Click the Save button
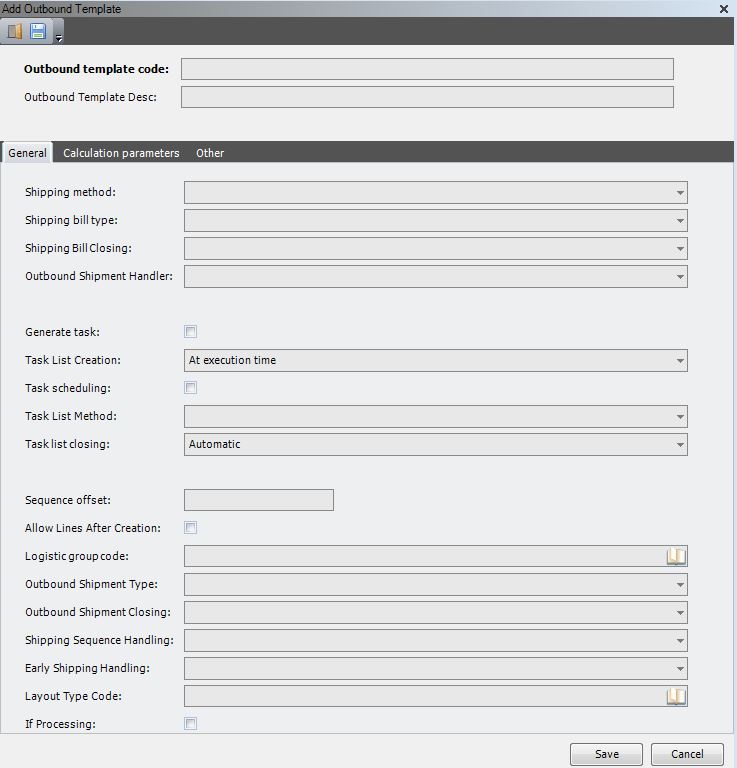Viewport: 737px width, 768px height. pos(606,754)
